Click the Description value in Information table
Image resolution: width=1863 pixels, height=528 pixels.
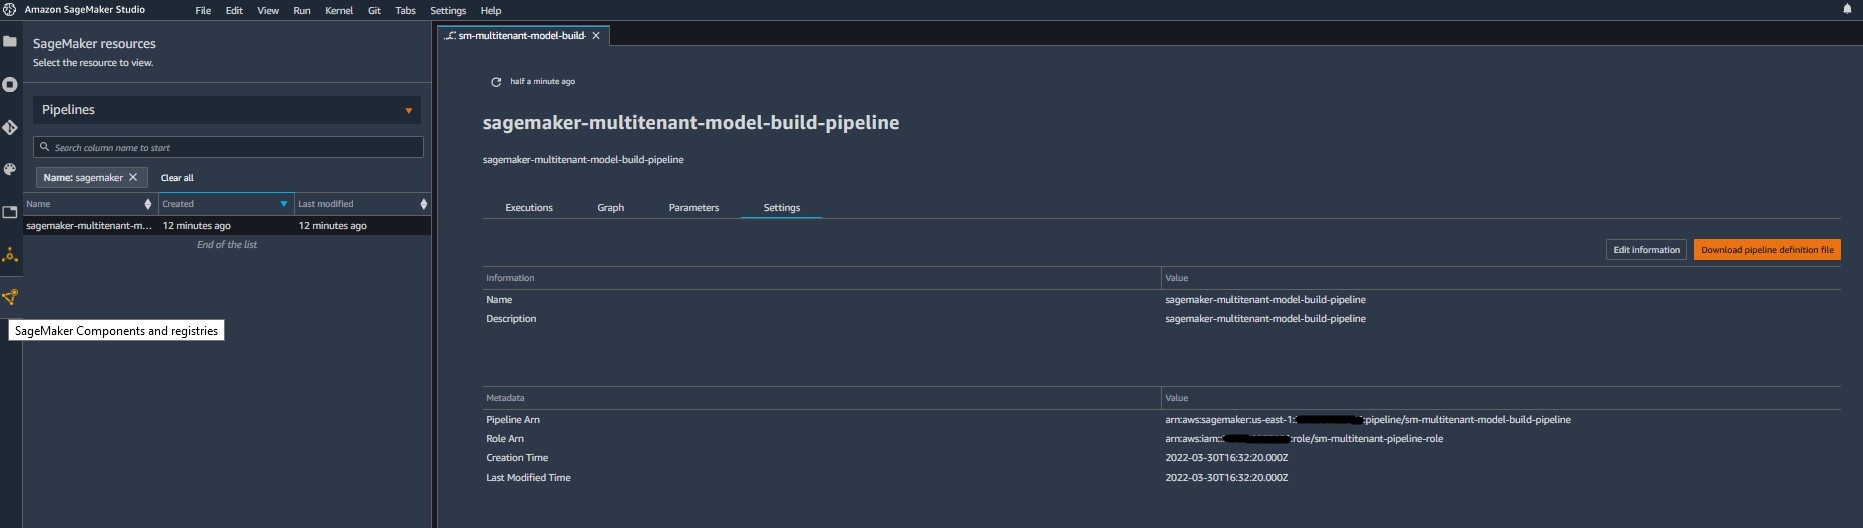pyautogui.click(x=1265, y=319)
